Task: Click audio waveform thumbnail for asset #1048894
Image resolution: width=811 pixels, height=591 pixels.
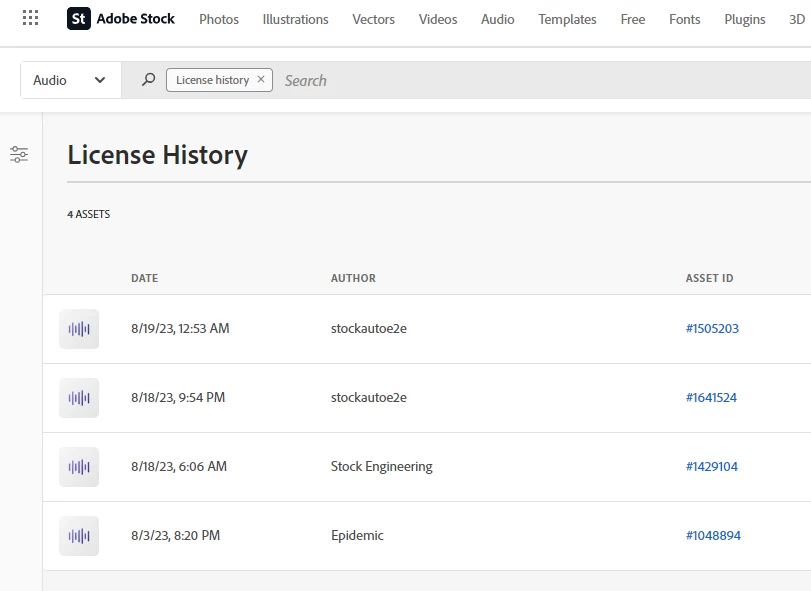Action: click(x=79, y=536)
